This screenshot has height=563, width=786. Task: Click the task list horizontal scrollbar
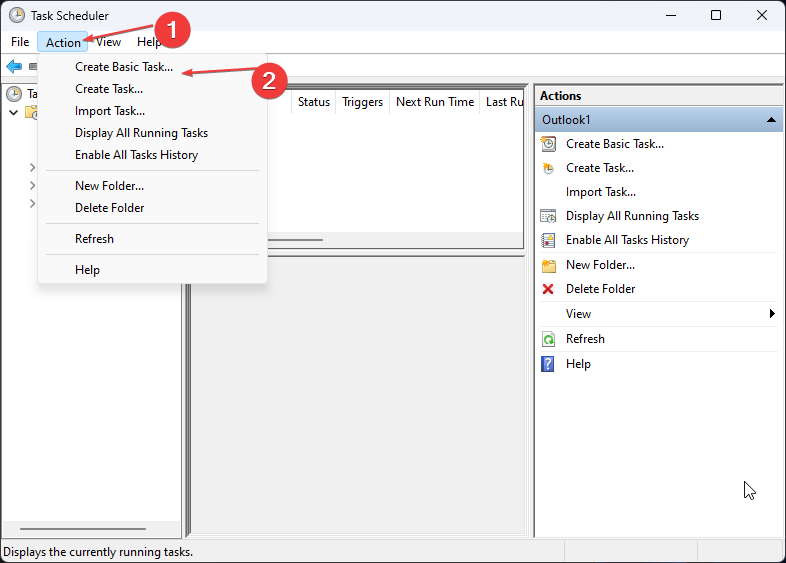pyautogui.click(x=295, y=240)
